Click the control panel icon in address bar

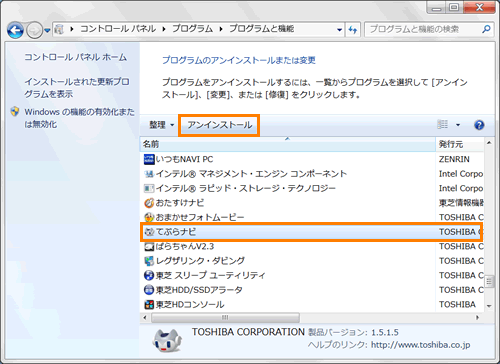pos(59,29)
